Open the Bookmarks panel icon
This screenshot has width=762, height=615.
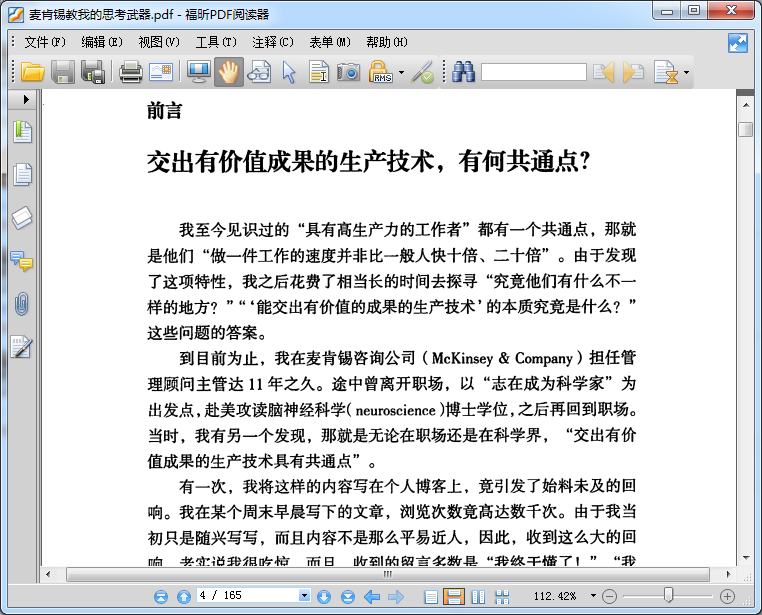tap(22, 131)
